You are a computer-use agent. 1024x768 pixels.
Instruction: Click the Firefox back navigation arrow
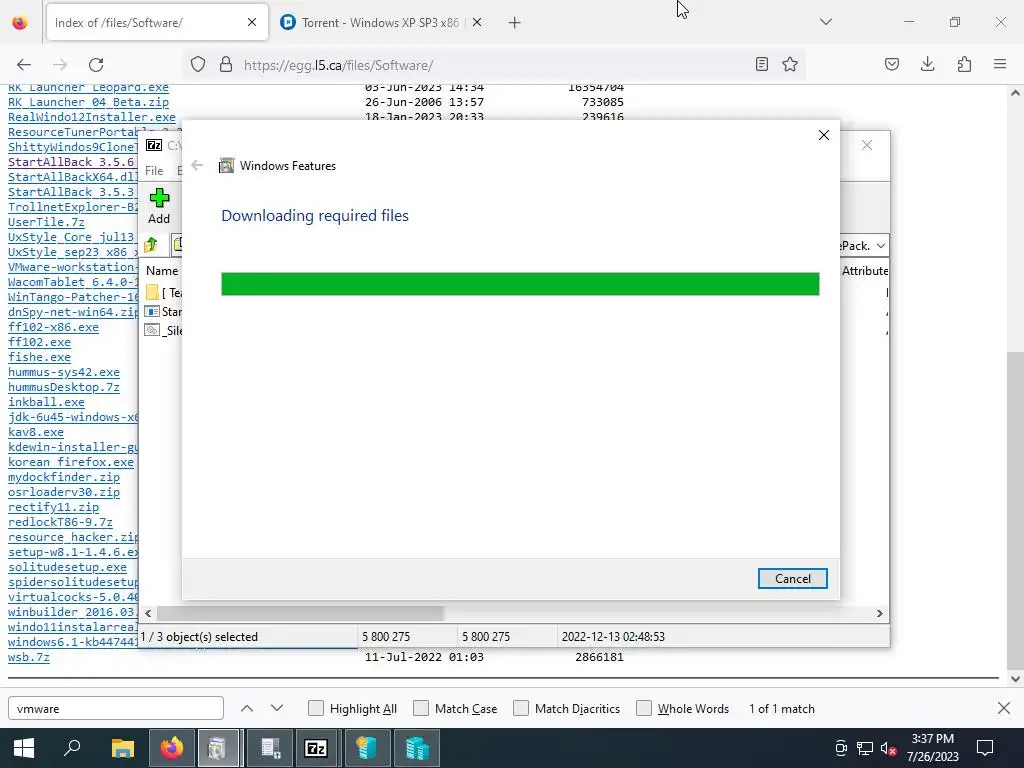click(x=24, y=65)
